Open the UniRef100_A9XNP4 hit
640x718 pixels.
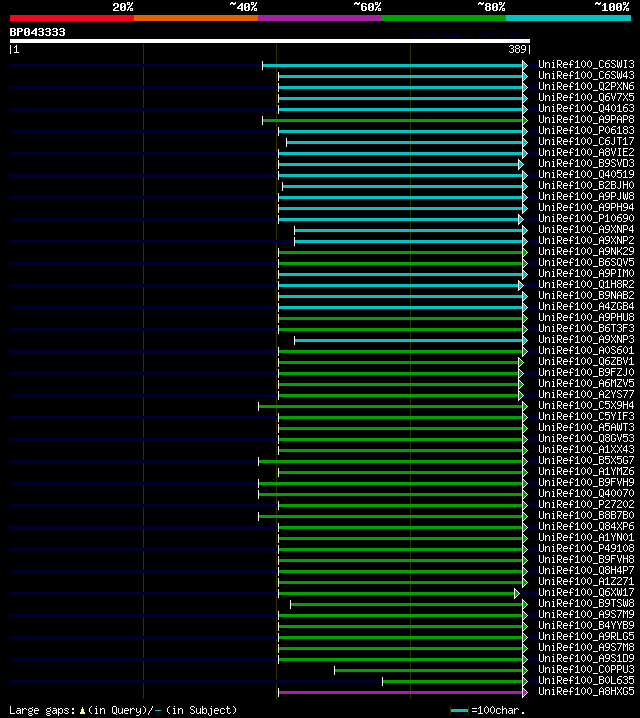[586, 229]
